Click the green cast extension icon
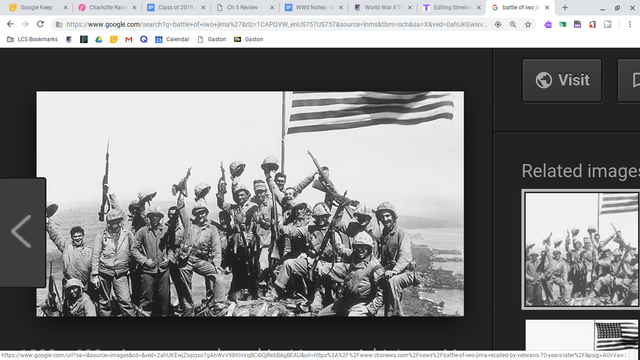The height and width of the screenshot is (360, 640). pyautogui.click(x=562, y=24)
